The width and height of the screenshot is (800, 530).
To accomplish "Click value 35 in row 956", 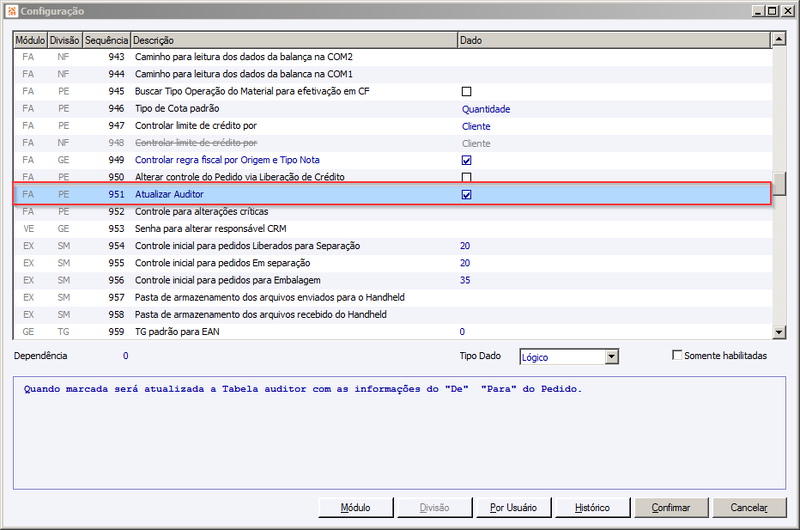I will tap(465, 281).
